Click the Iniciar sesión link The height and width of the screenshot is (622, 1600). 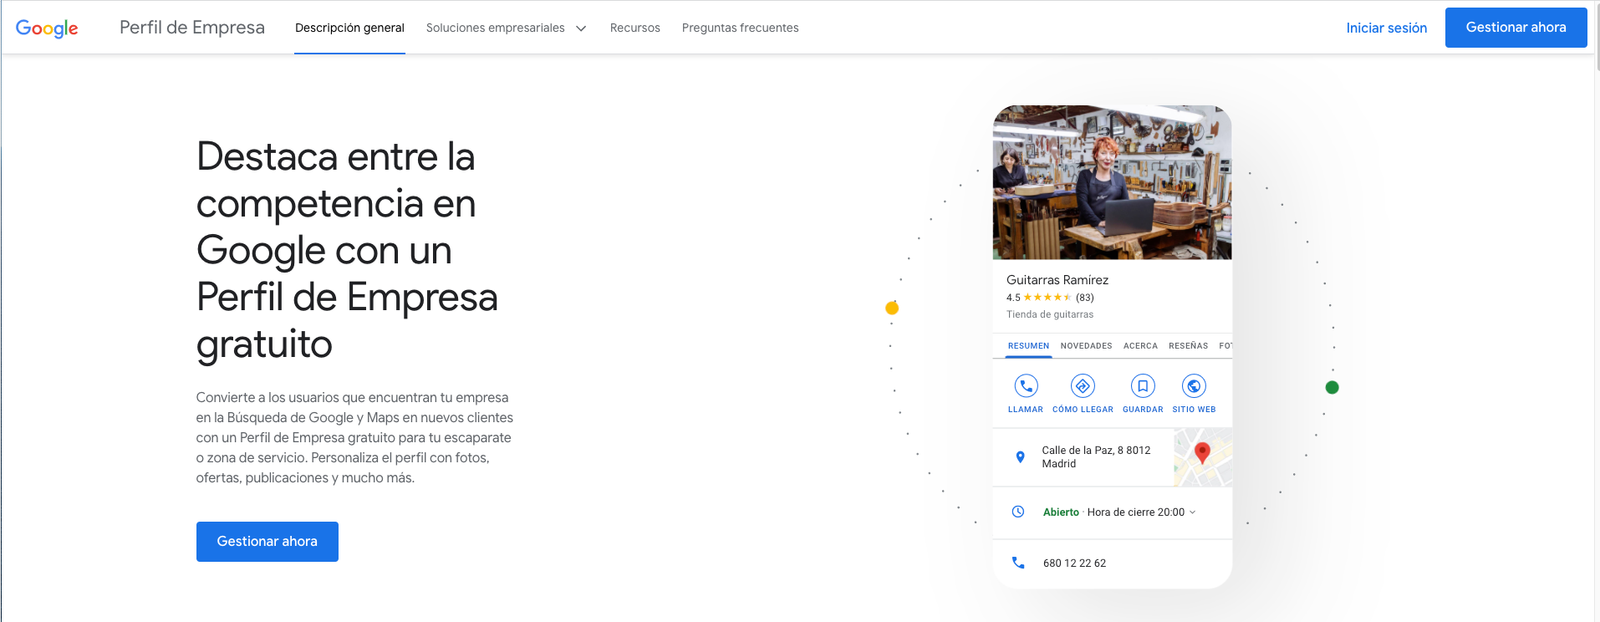(x=1386, y=28)
